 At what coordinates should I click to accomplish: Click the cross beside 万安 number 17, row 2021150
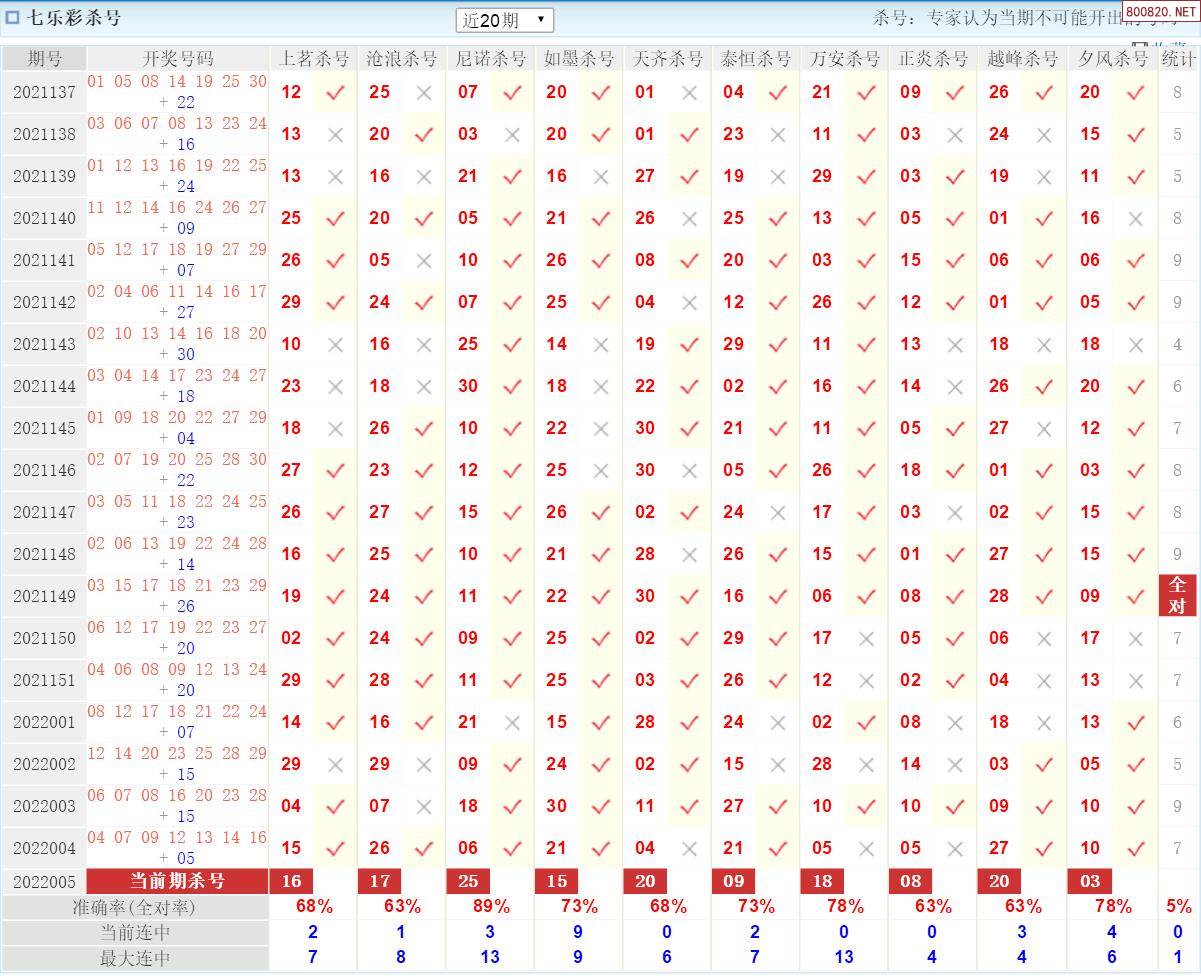tap(866, 638)
